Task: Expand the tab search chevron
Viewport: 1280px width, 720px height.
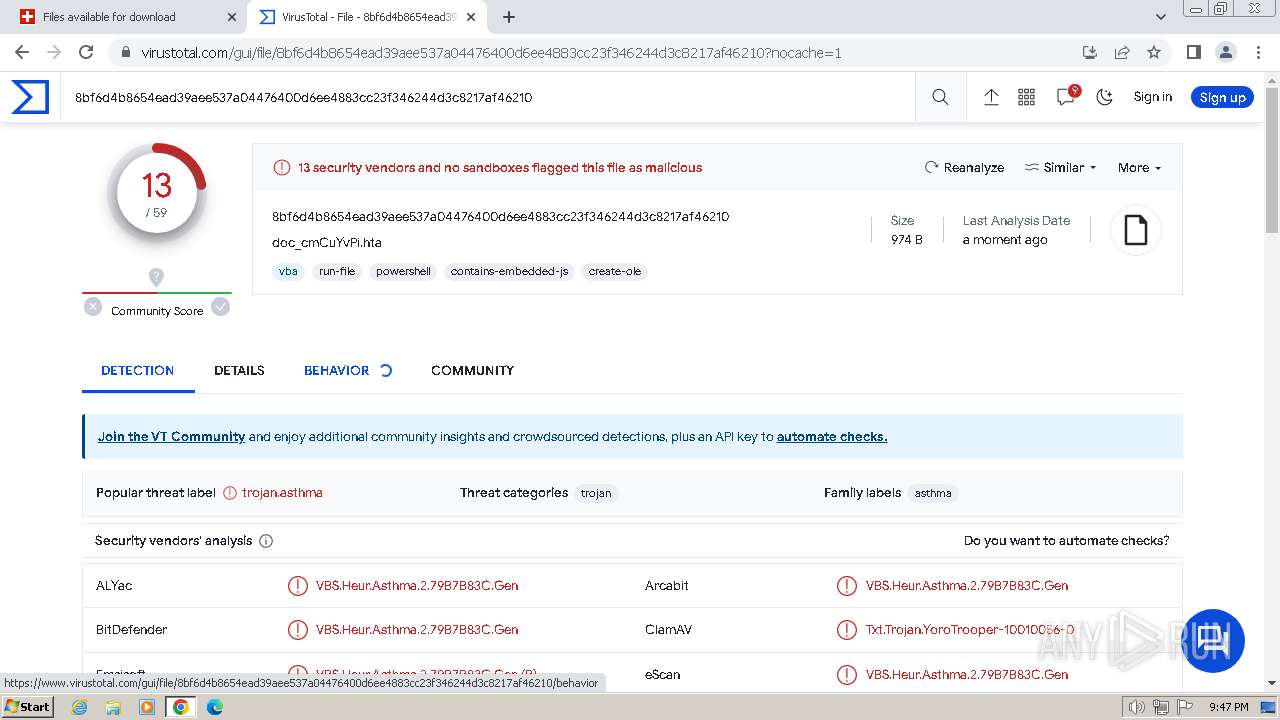Action: coord(1160,17)
